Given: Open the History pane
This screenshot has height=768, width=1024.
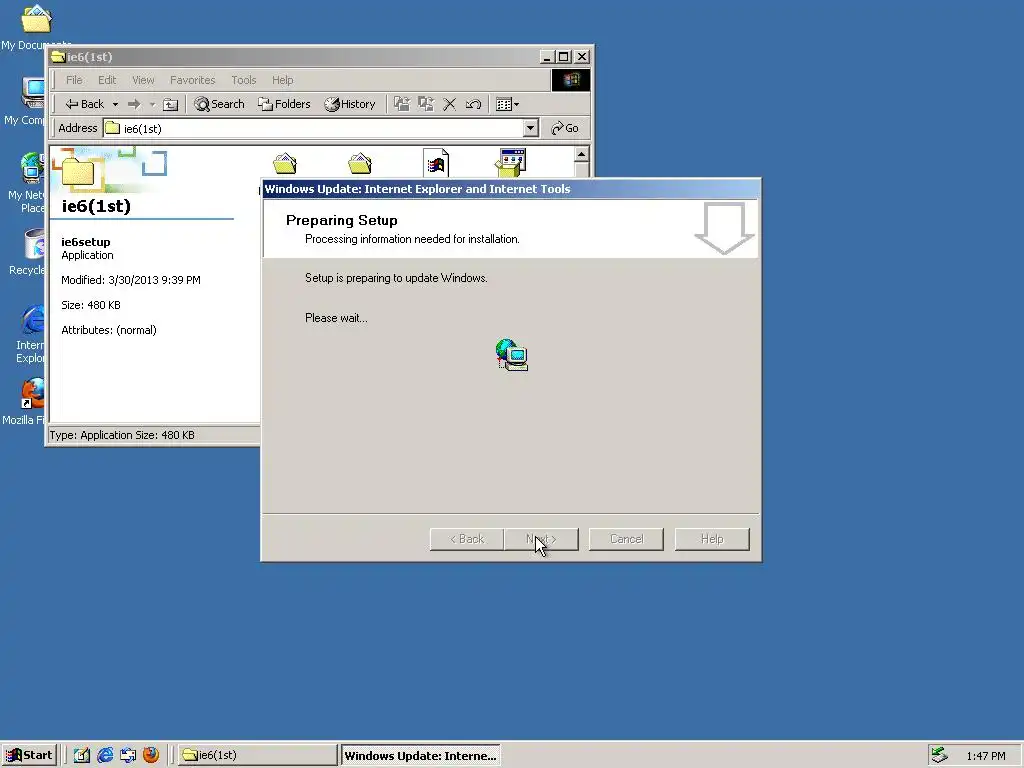Looking at the screenshot, I should tap(350, 104).
